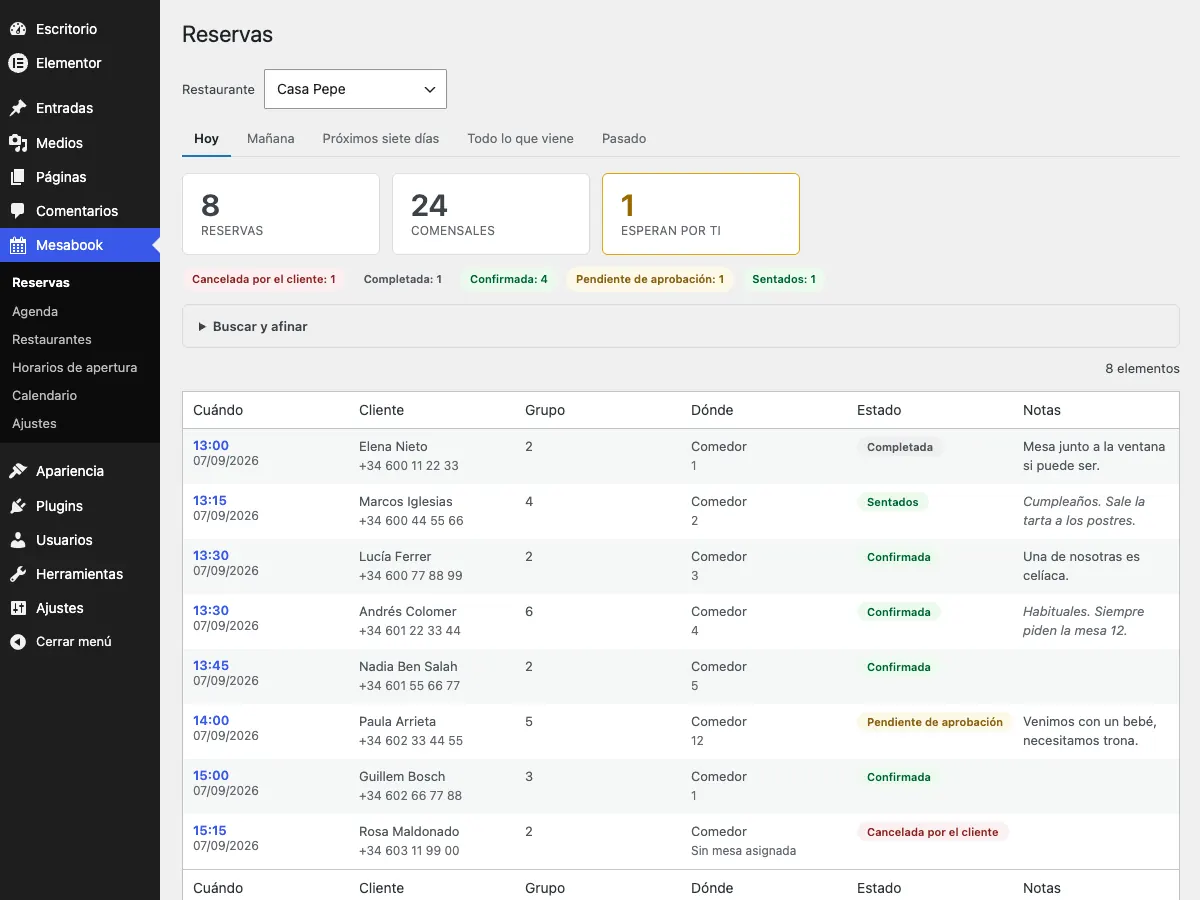
Task: Click the Ajustes sliders icon in main menu
Action: pos(18,608)
